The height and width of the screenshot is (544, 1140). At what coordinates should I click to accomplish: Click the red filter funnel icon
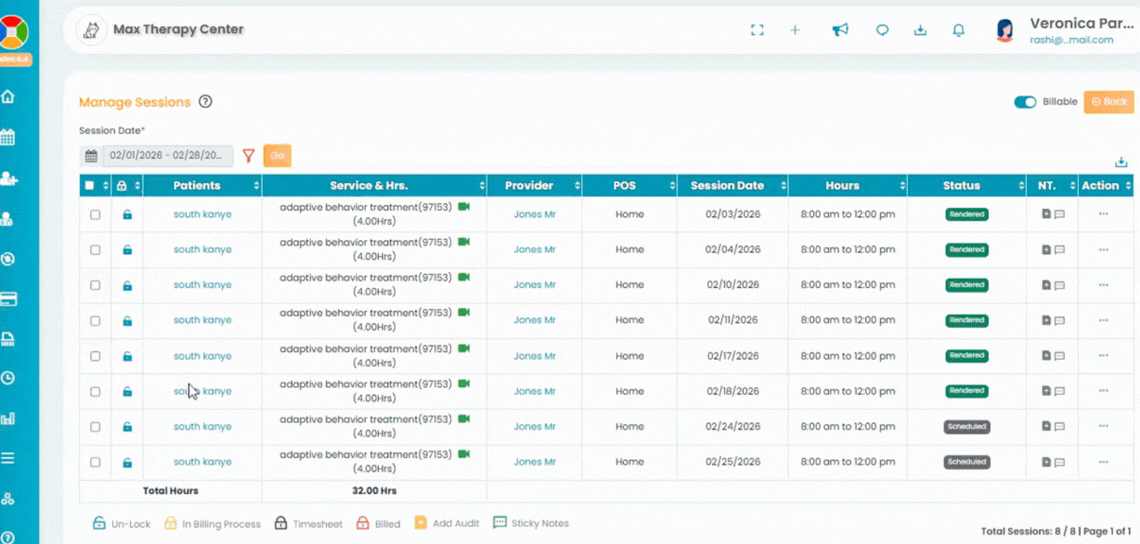(x=249, y=156)
